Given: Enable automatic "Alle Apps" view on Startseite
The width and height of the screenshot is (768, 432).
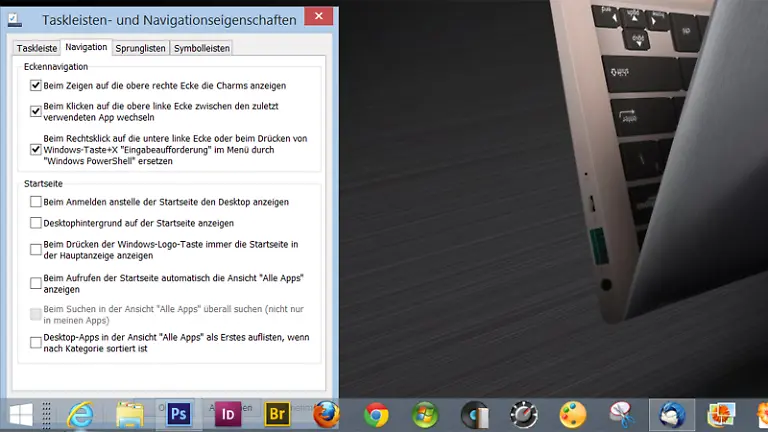Looking at the screenshot, I should click(36, 283).
